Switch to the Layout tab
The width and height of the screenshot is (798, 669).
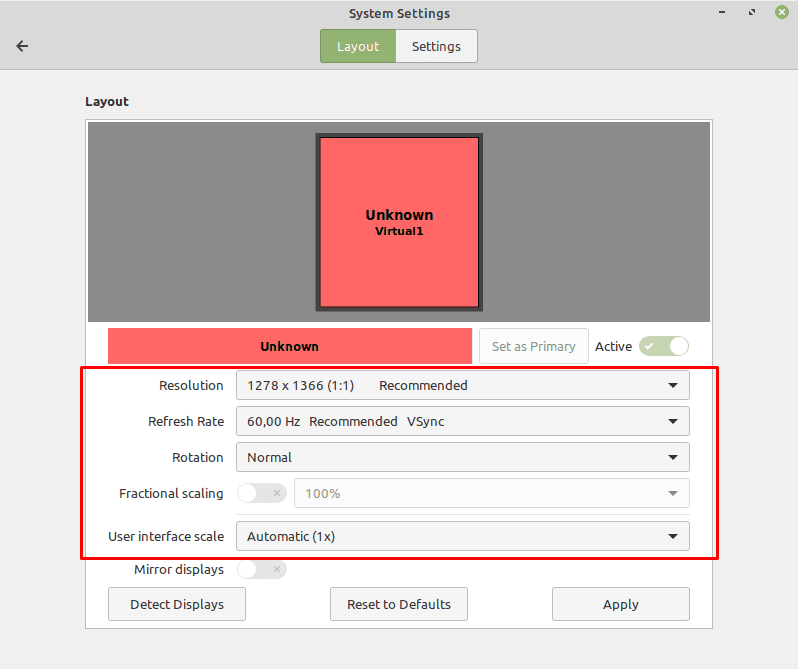pyautogui.click(x=358, y=46)
